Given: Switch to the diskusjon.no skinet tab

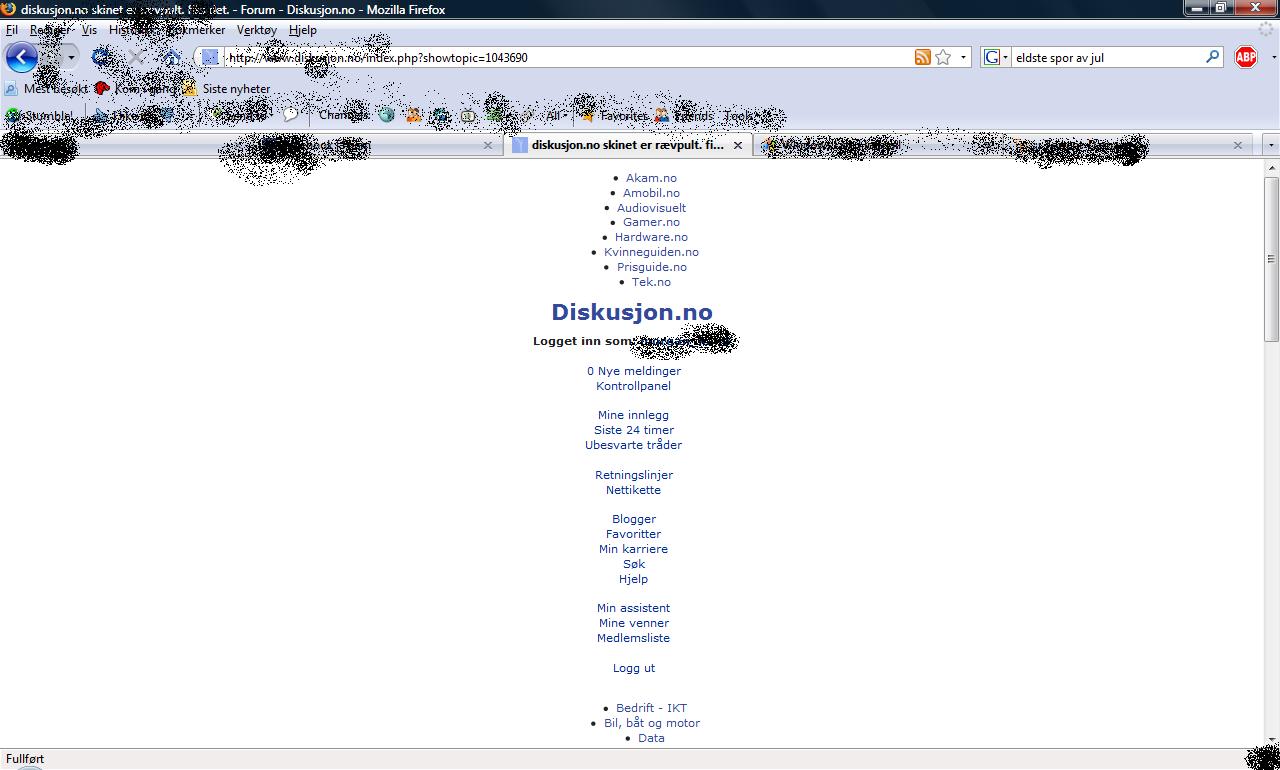Looking at the screenshot, I should 628,145.
